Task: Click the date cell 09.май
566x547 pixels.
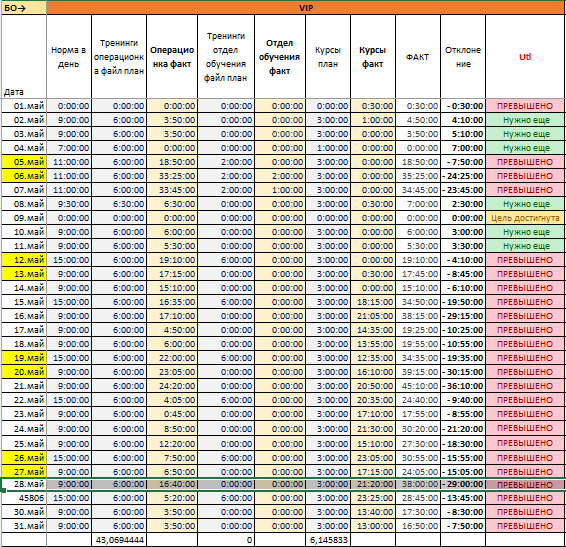Action: pyautogui.click(x=24, y=218)
